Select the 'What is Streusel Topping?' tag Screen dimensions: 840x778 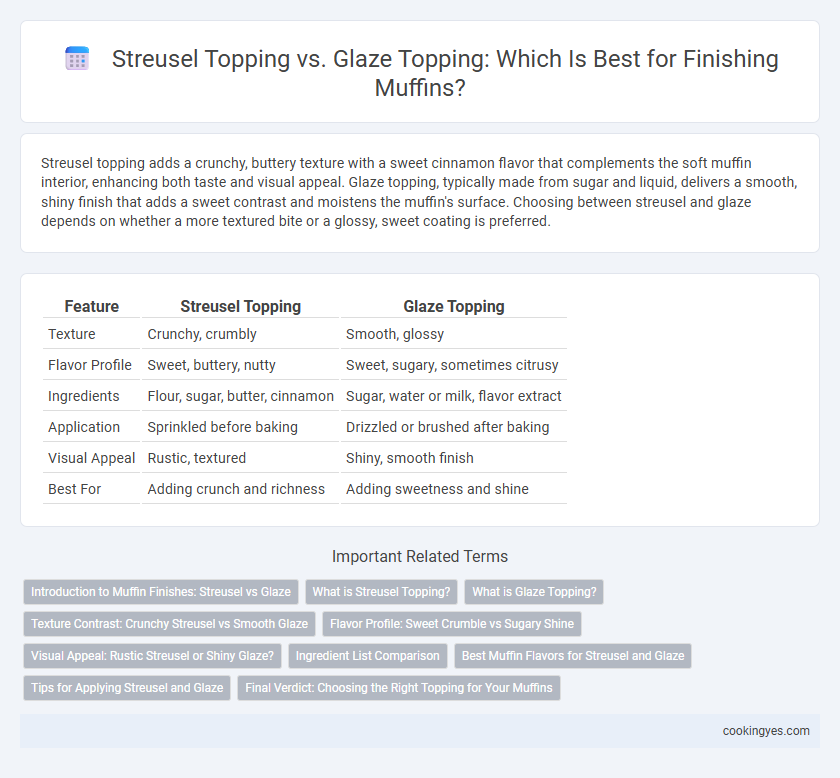[x=381, y=592]
